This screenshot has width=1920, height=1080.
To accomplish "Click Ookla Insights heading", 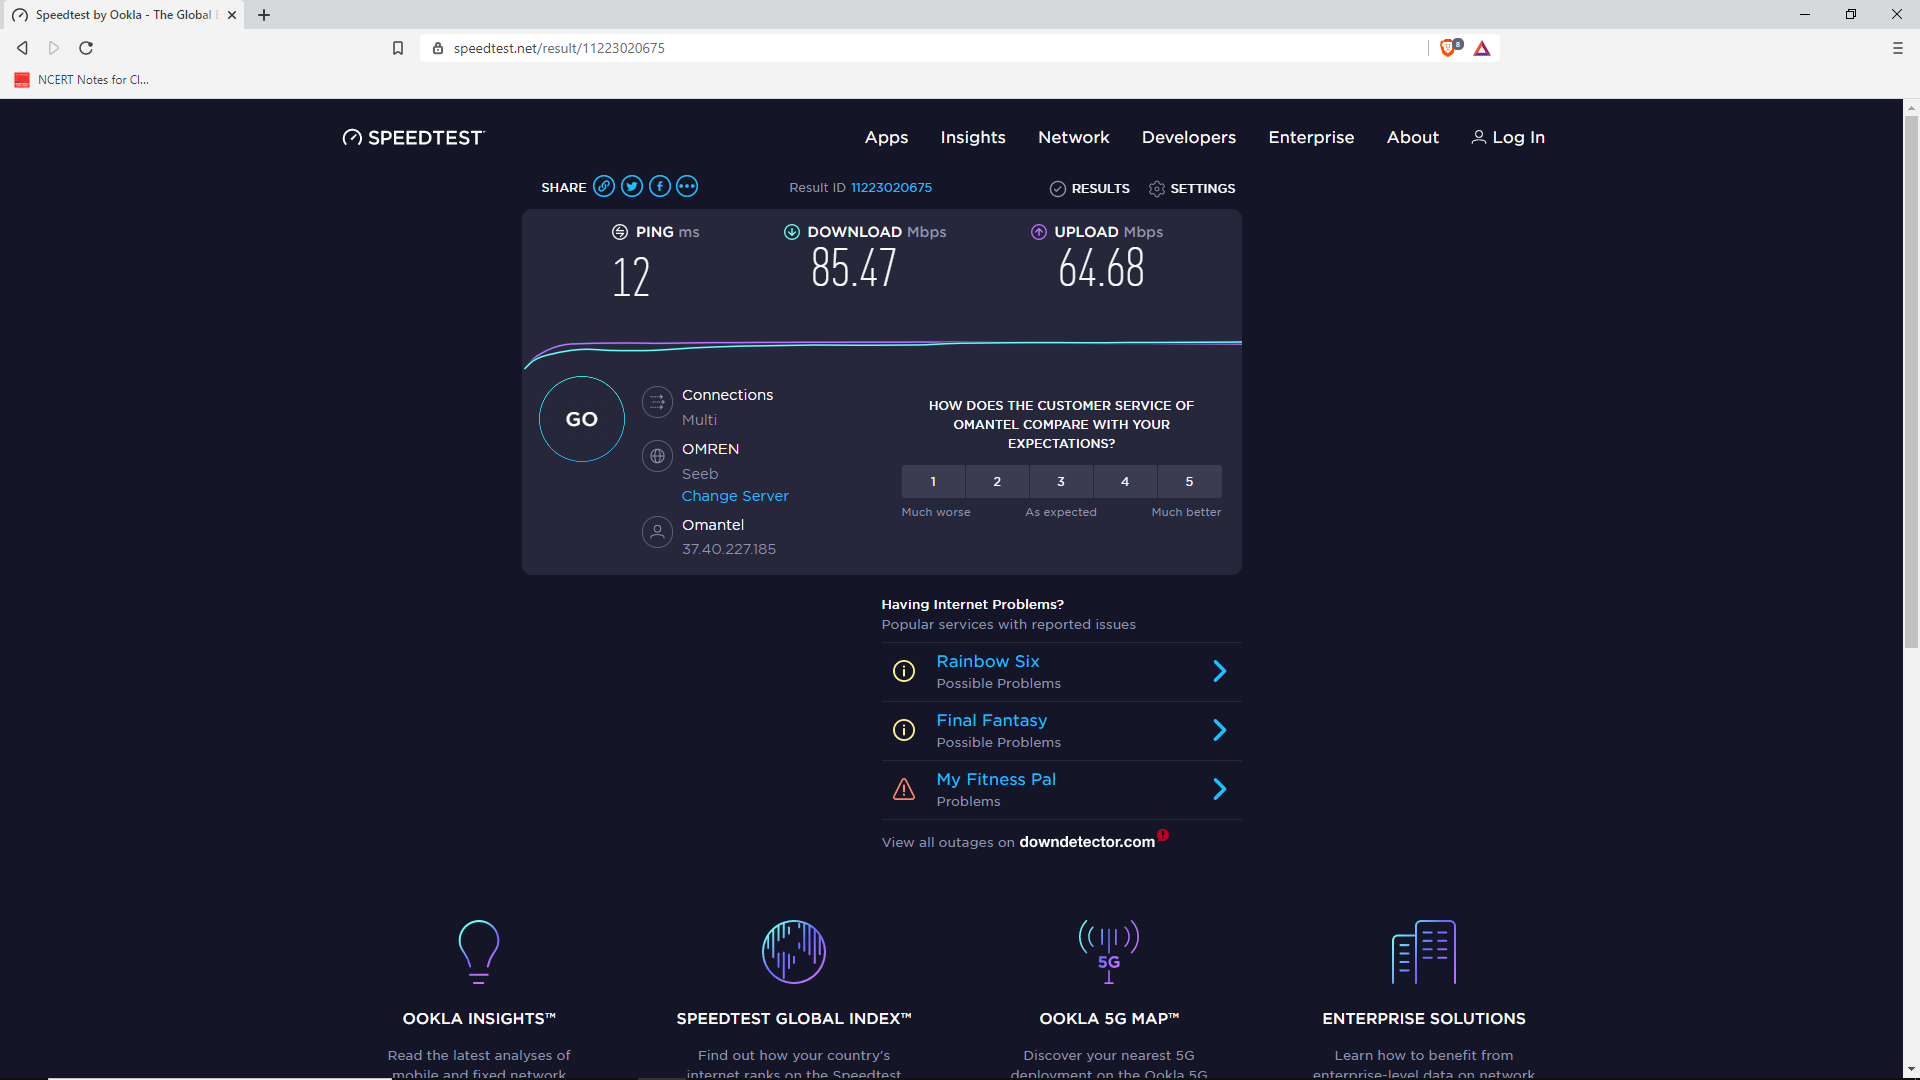I will pos(479,1019).
